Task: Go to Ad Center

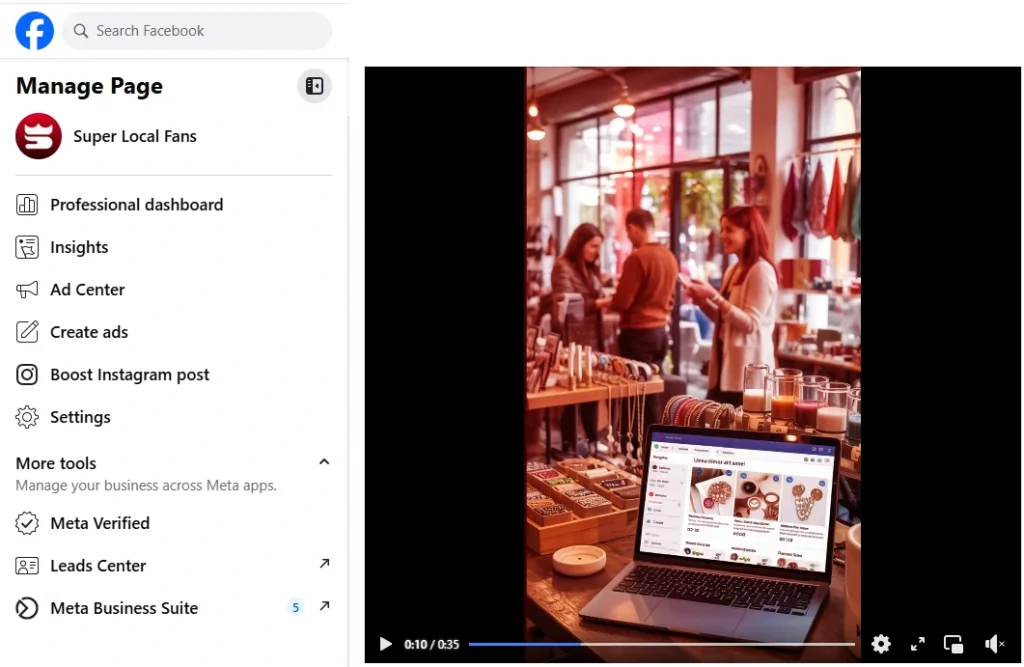Action: pos(86,289)
